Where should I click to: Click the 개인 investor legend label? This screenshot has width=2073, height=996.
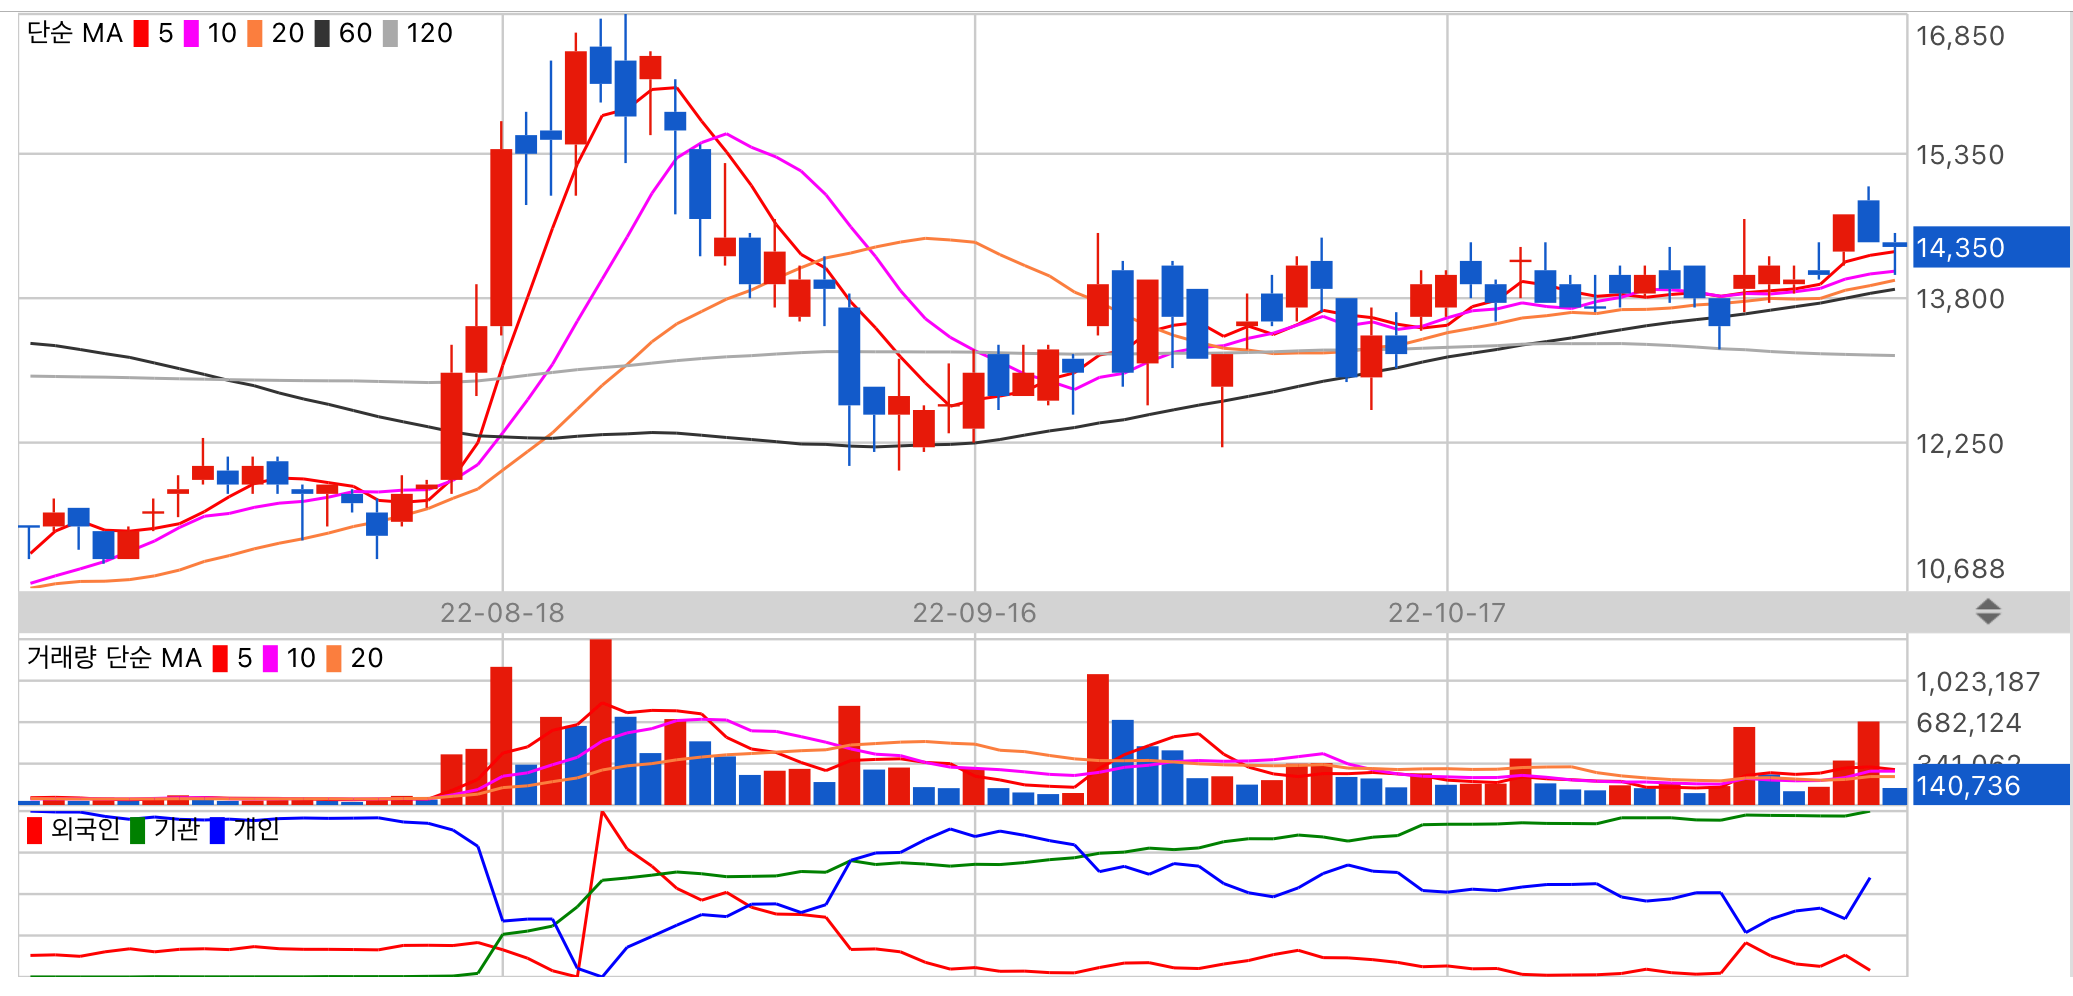click(x=256, y=829)
